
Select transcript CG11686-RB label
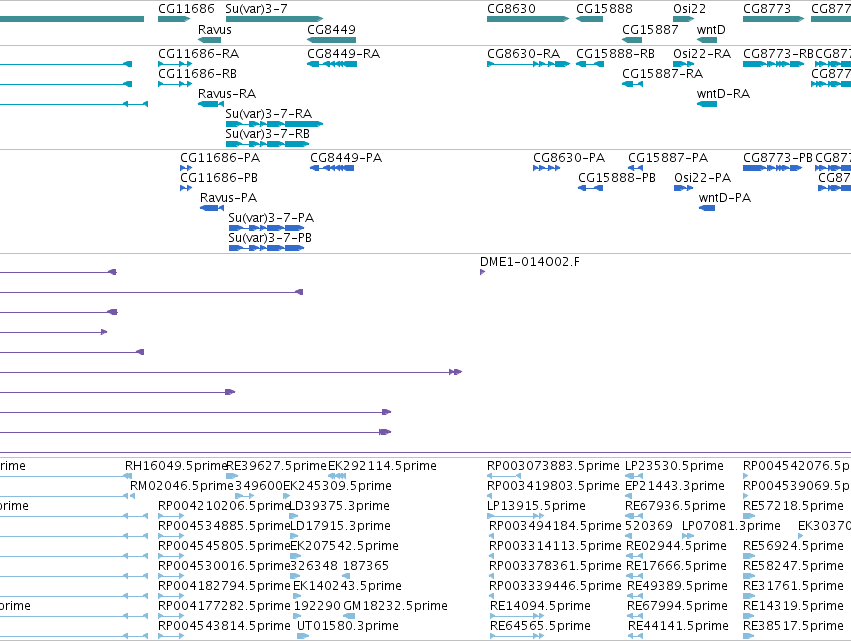[x=197, y=73]
